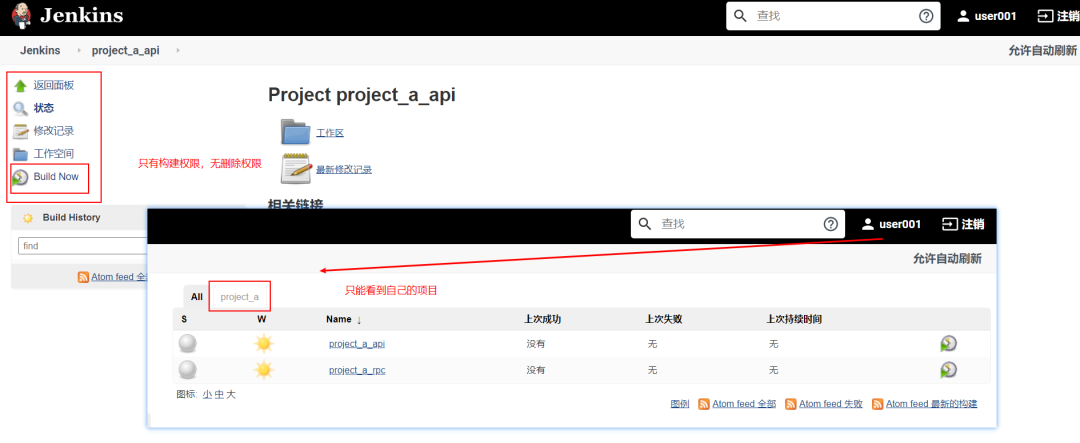The height and width of the screenshot is (443, 1080).
Task: Open user001 profile in top header
Action: click(x=987, y=16)
